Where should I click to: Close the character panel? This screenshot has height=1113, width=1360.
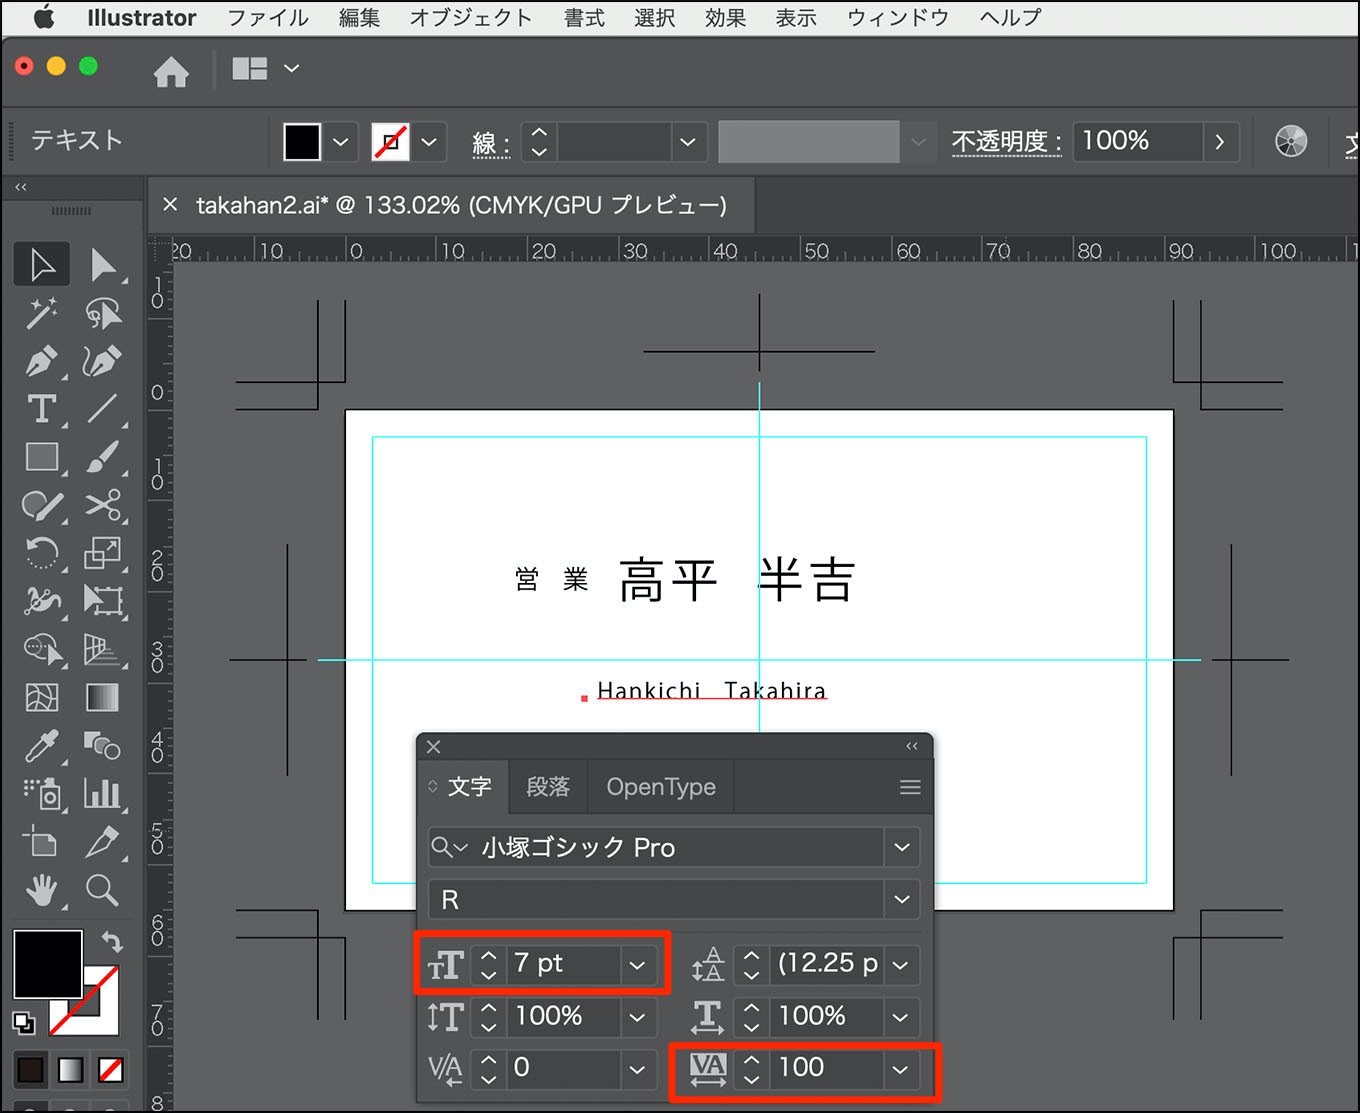point(433,746)
